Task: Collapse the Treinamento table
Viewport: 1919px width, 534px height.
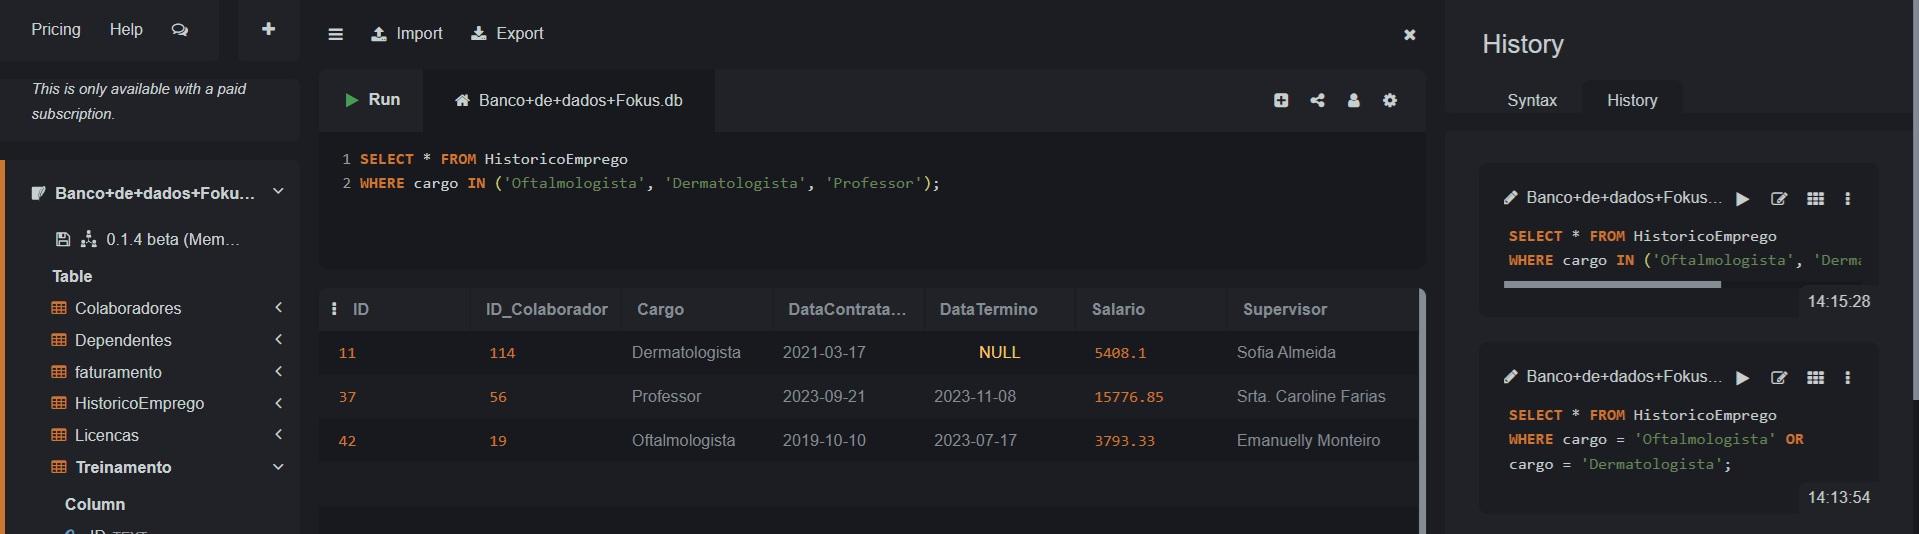Action: [x=279, y=467]
